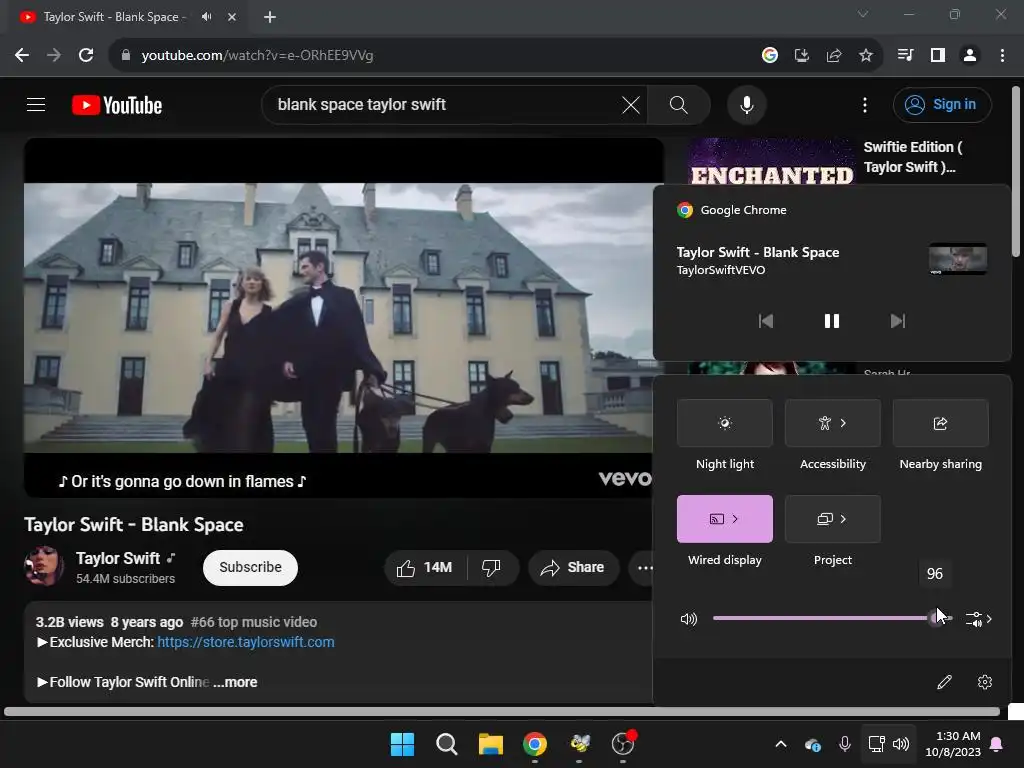The image size is (1024, 768).
Task: Open the YouTube guide hamburger menu
Action: pyautogui.click(x=36, y=104)
